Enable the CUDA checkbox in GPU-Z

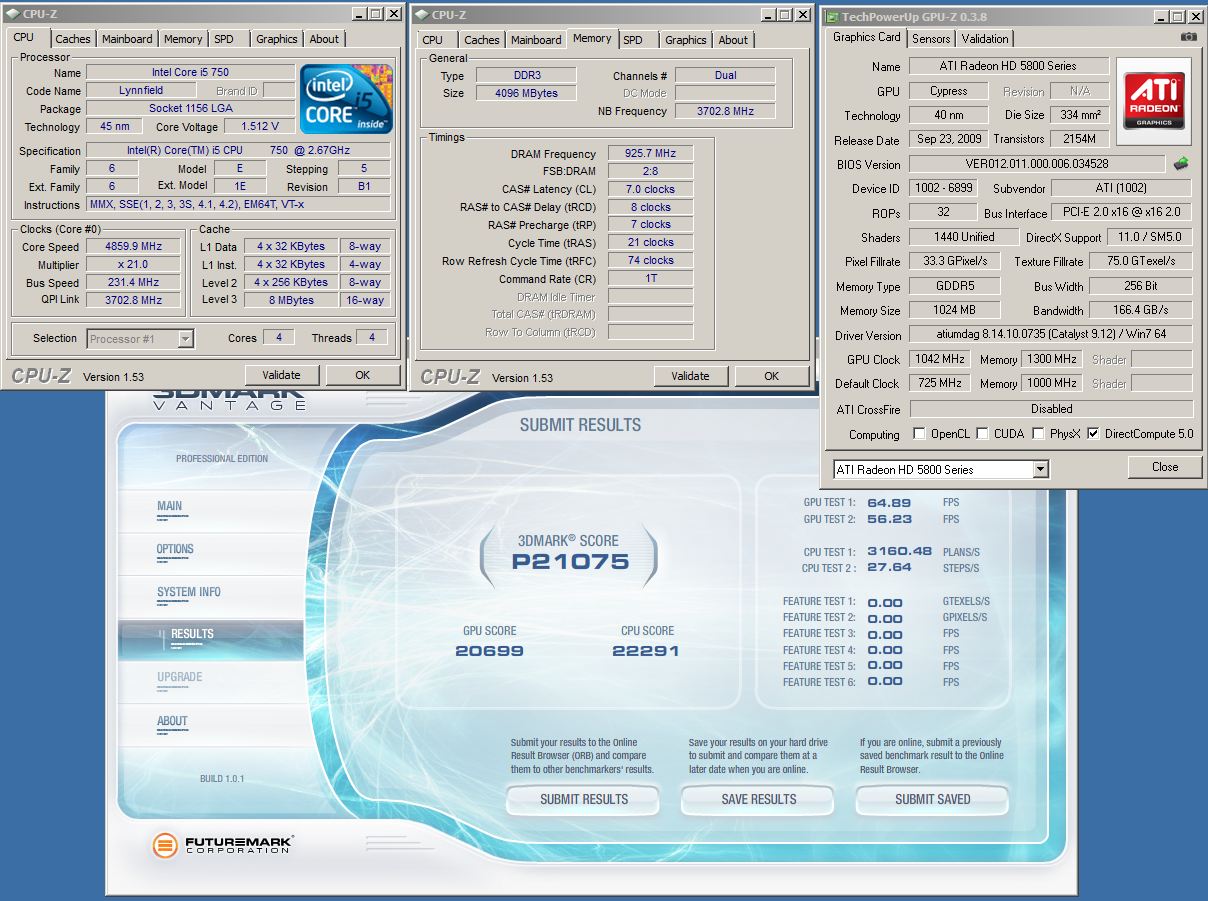[982, 434]
